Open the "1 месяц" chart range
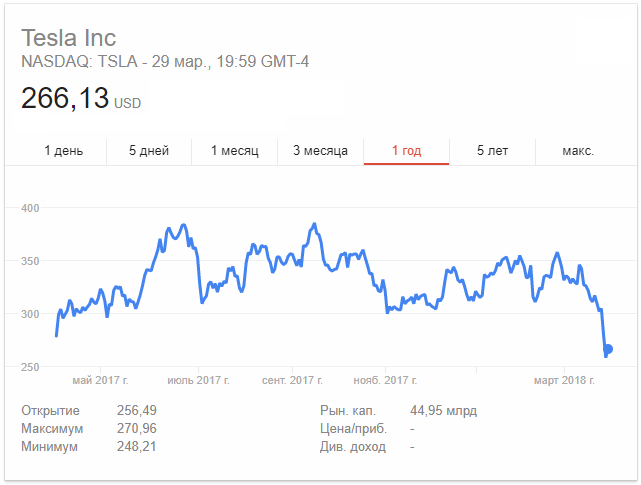Viewport: 641px width, 485px height. tap(235, 151)
